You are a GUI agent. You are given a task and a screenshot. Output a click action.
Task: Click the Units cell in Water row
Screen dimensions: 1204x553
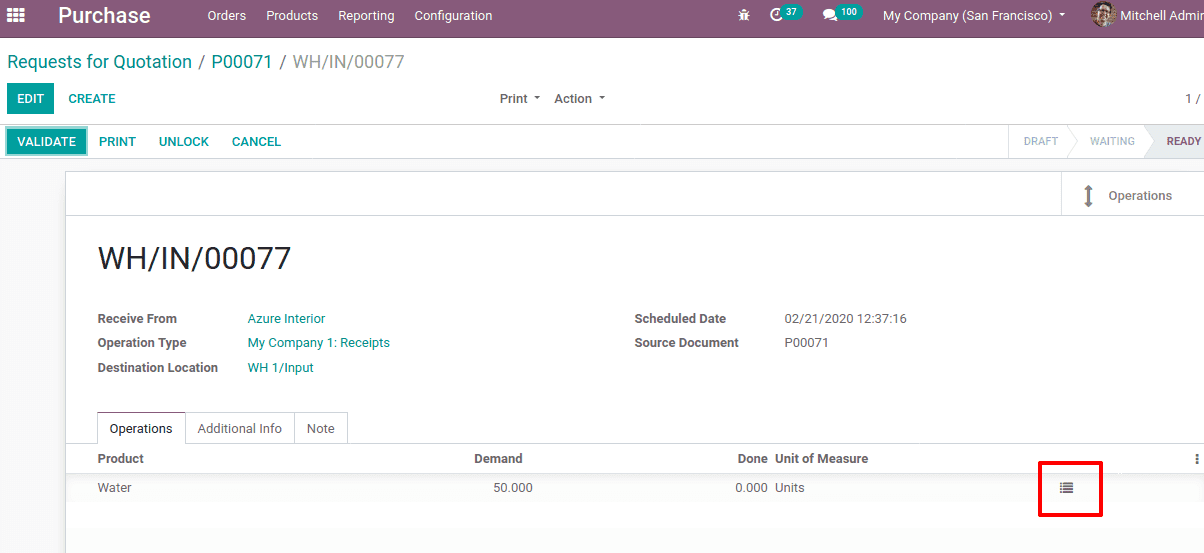pos(790,488)
